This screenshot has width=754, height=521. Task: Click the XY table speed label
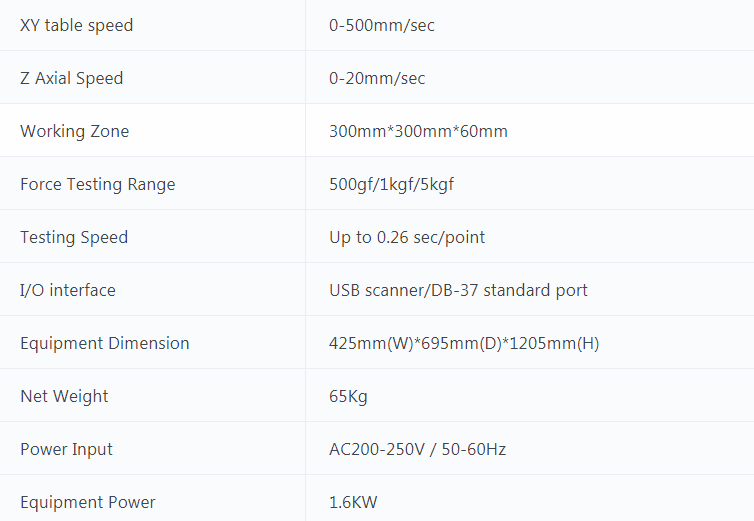click(76, 25)
